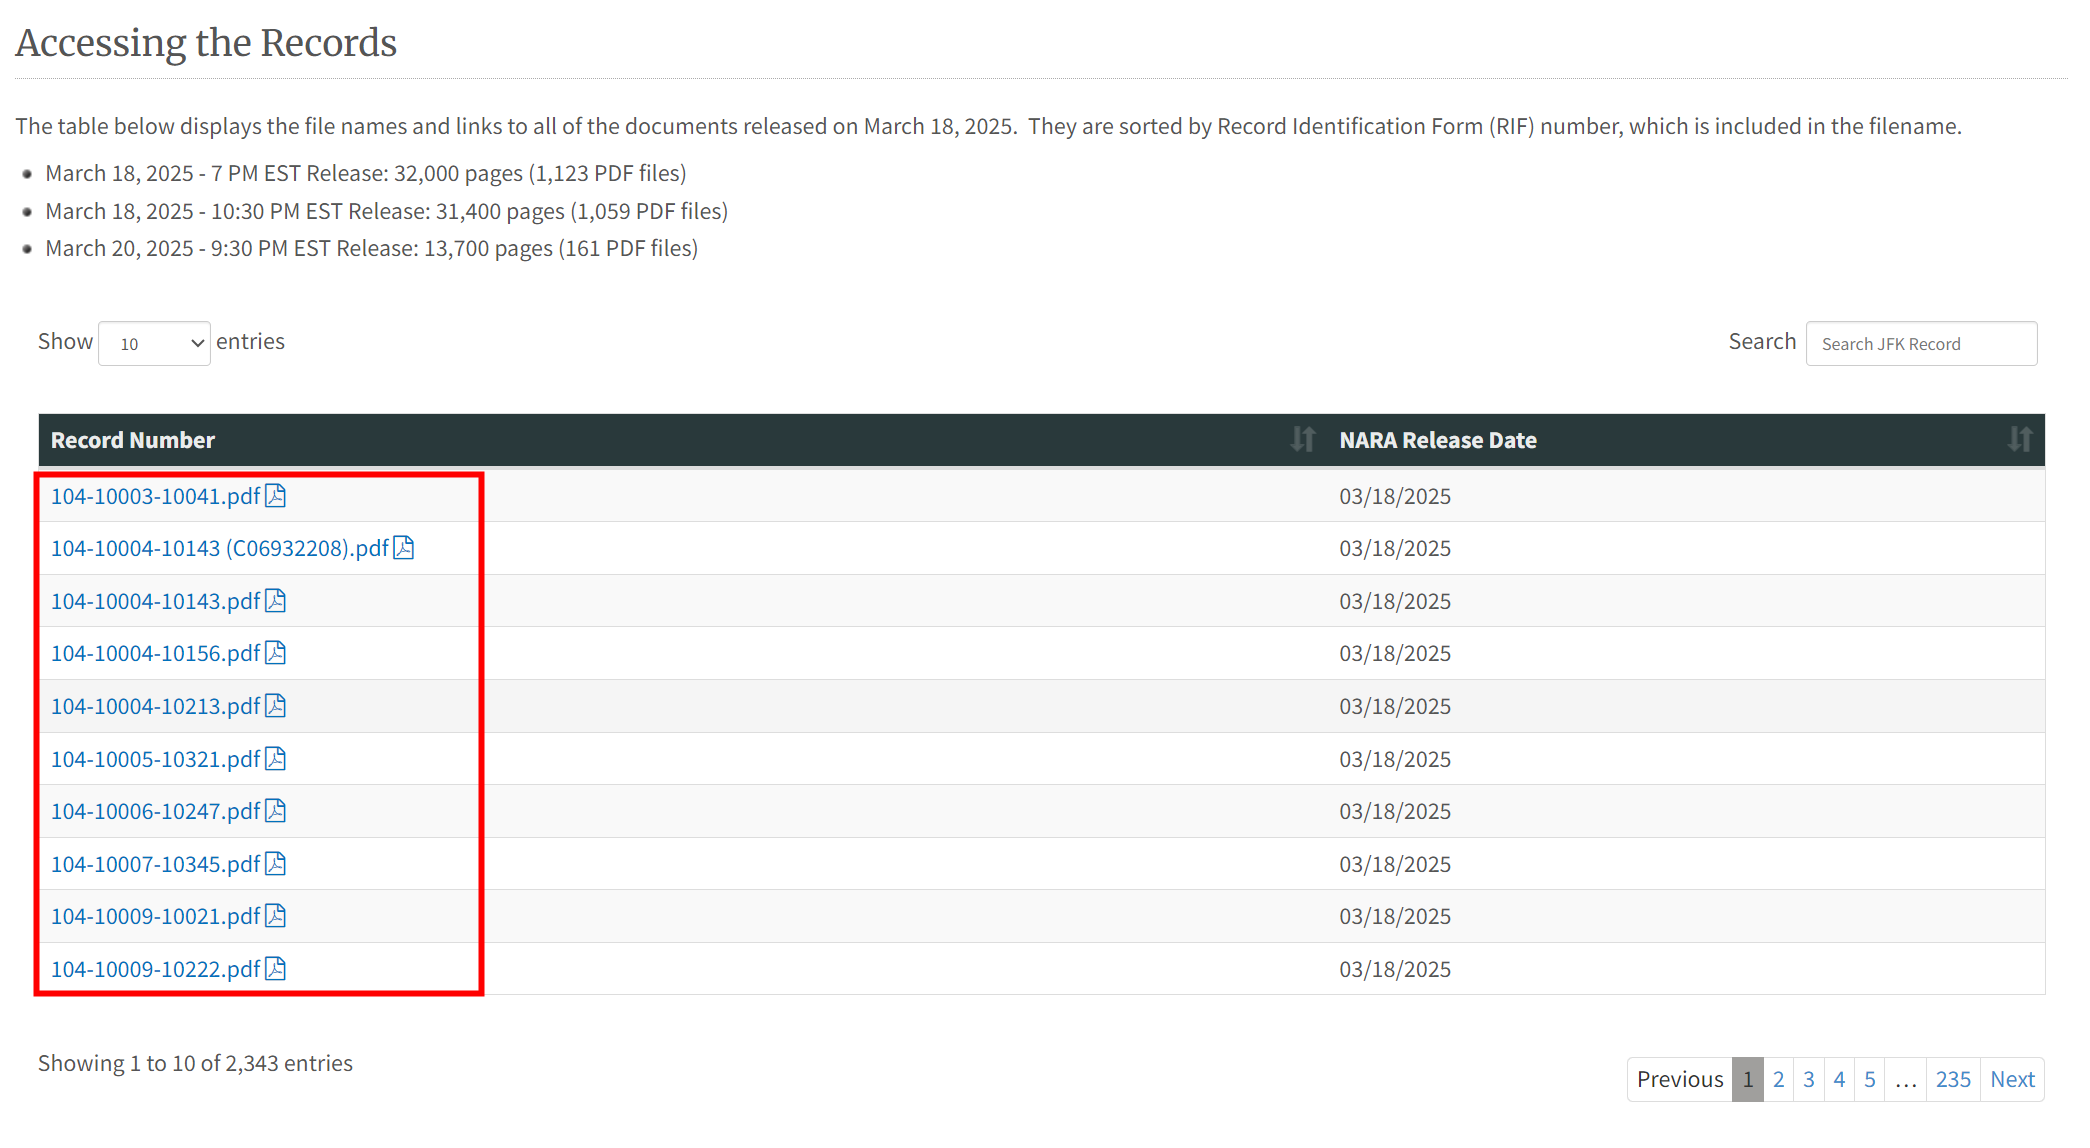Click PDF icon next to 104-10003-10041.pdf
The width and height of the screenshot is (2090, 1148).
pyautogui.click(x=275, y=496)
